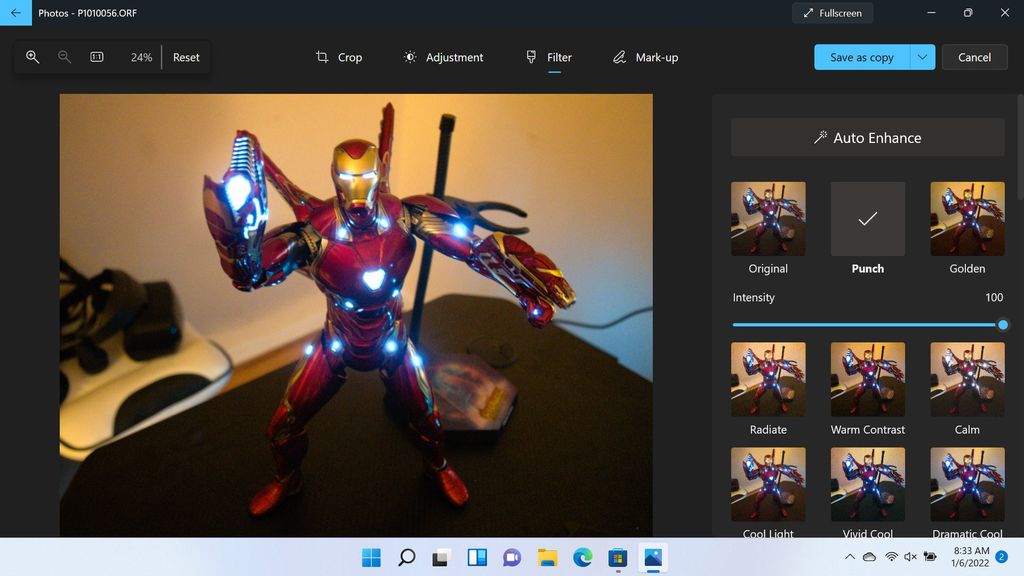This screenshot has width=1024, height=576.
Task: Run Auto Enhance on the photo
Action: [867, 137]
